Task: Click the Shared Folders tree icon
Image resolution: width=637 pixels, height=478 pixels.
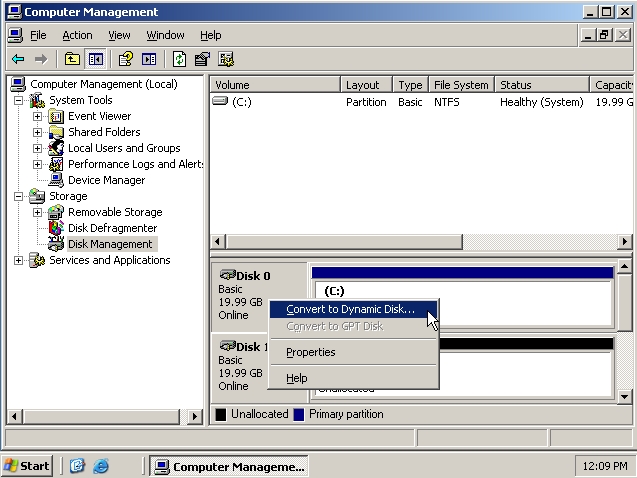Action: click(56, 132)
